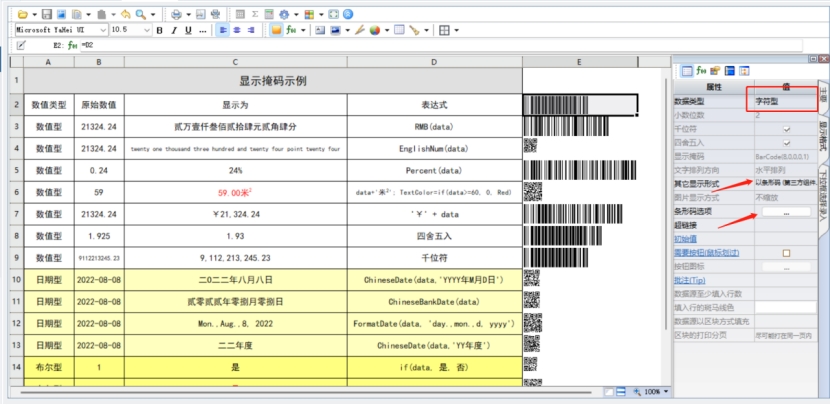The width and height of the screenshot is (830, 405).
Task: Click the copy documents icon
Action: click(77, 14)
